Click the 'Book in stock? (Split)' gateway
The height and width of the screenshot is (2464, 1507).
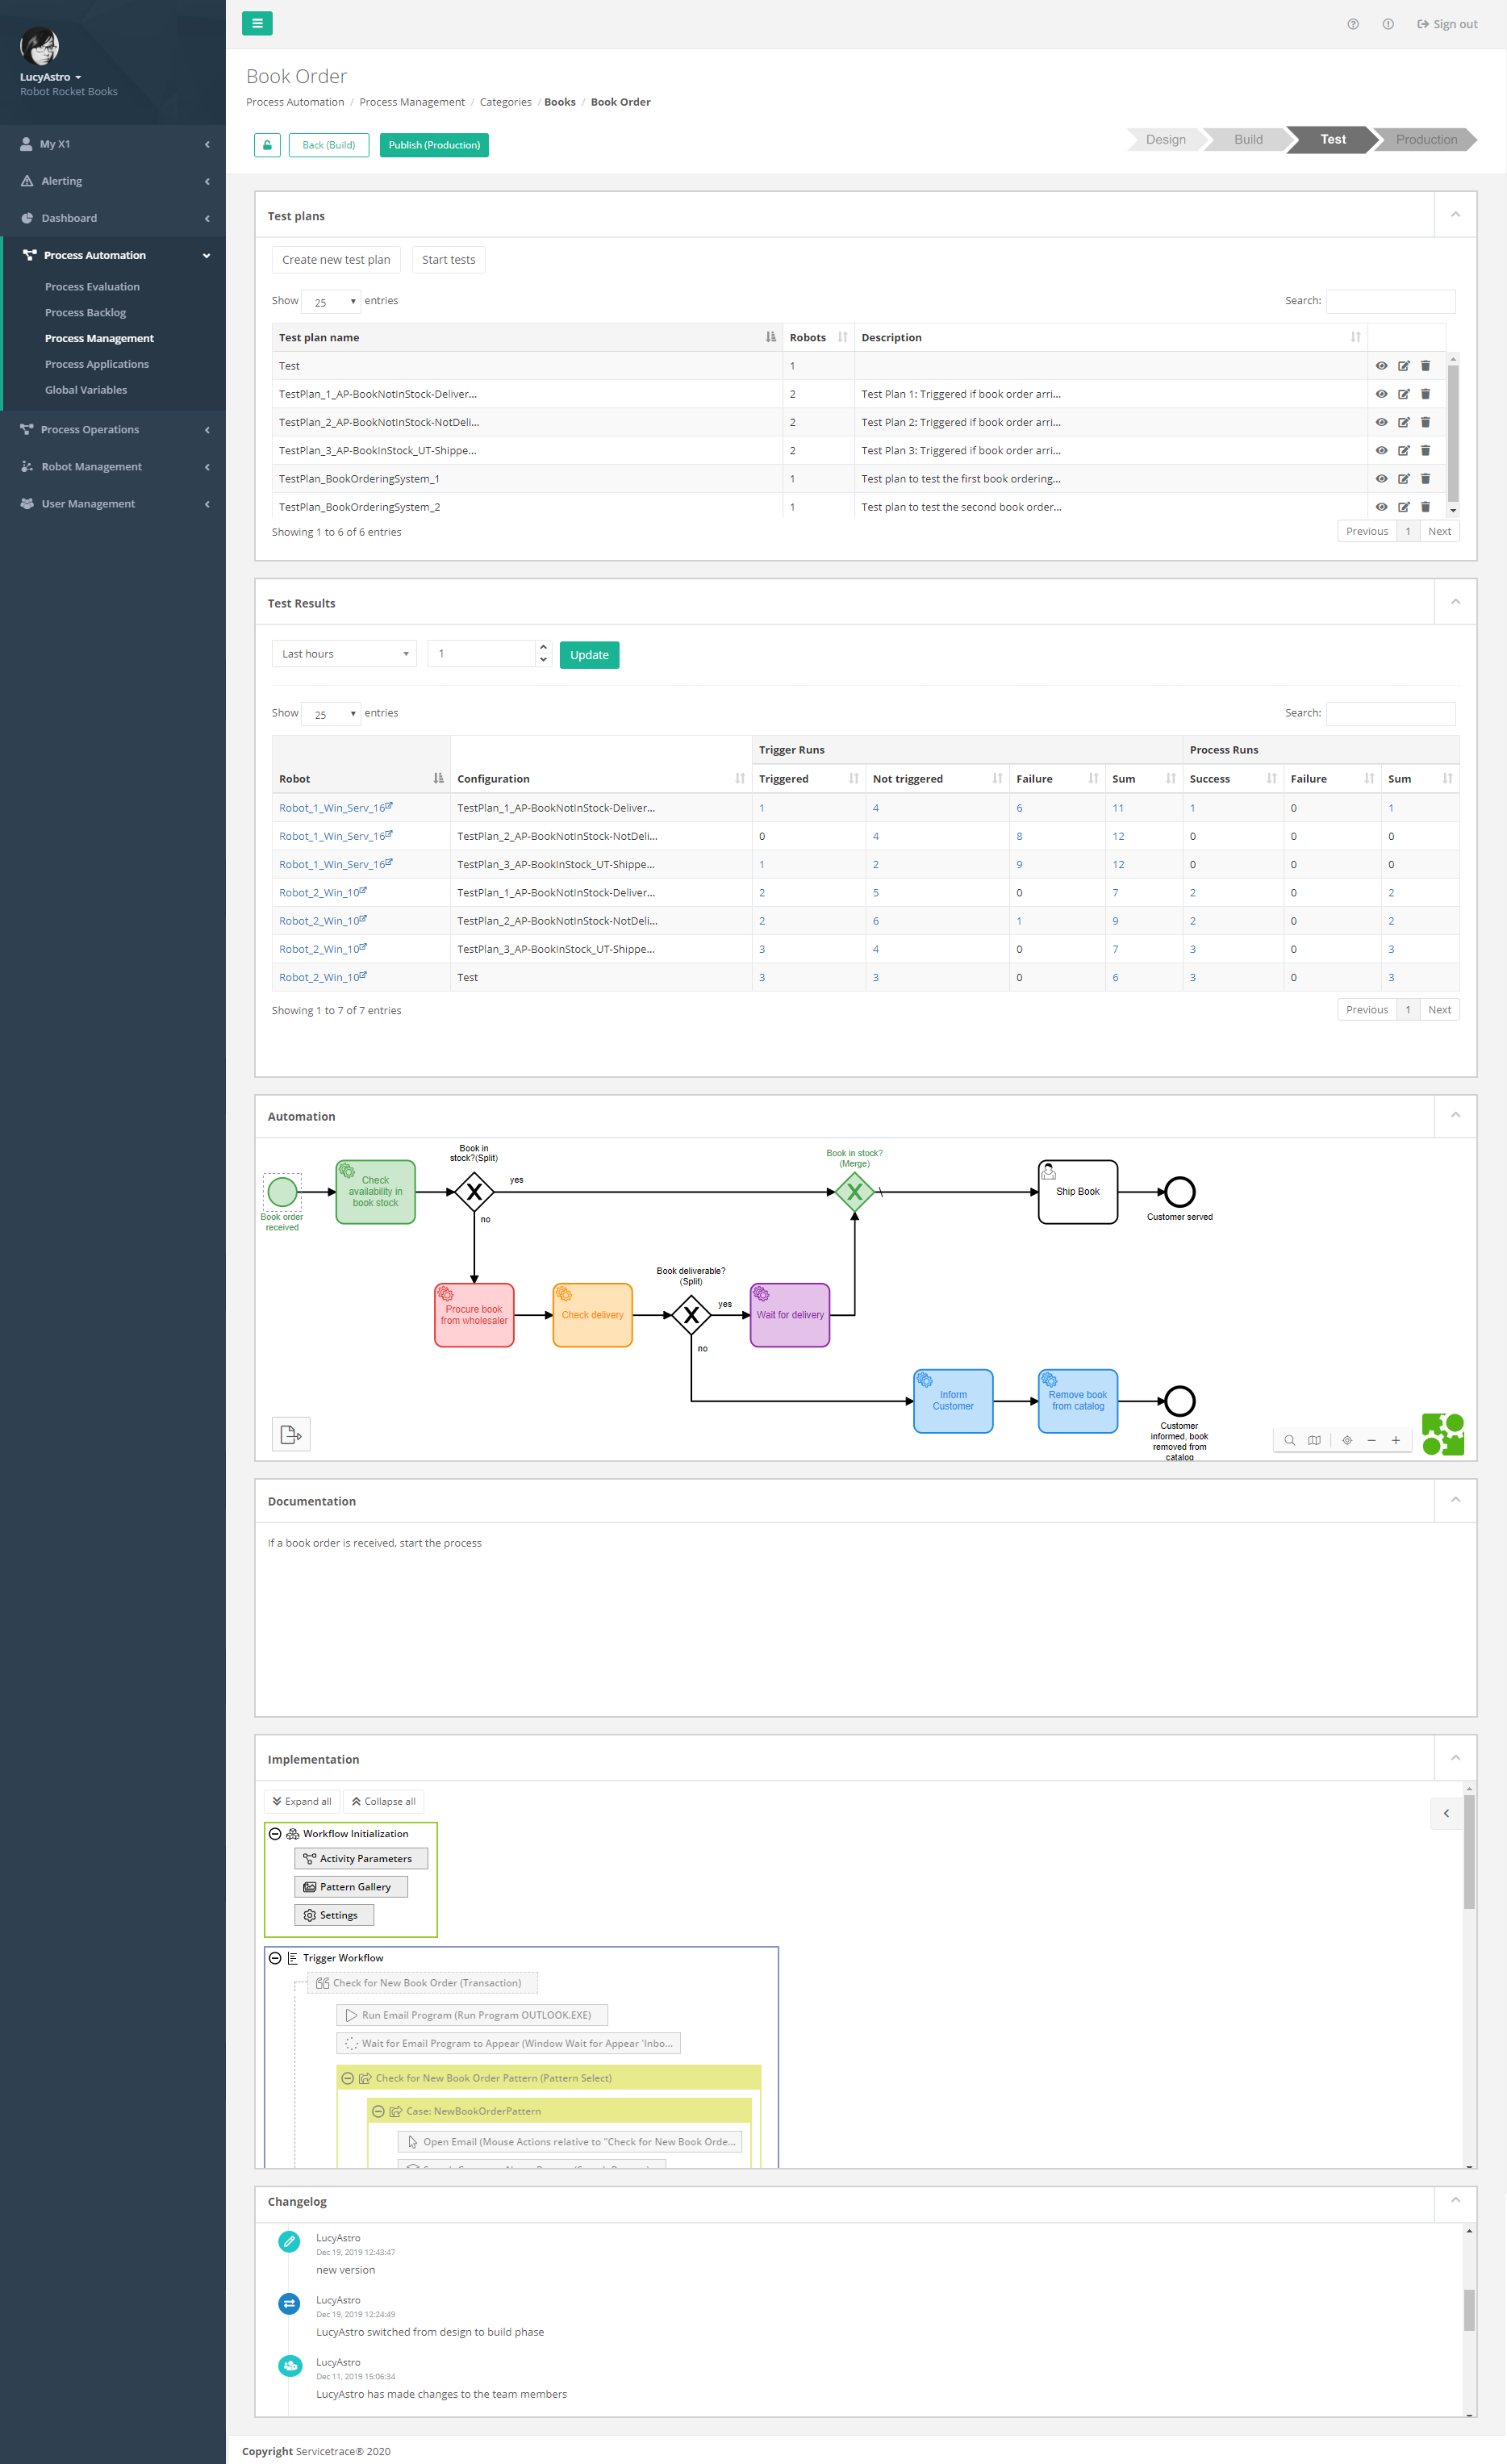click(x=474, y=1191)
